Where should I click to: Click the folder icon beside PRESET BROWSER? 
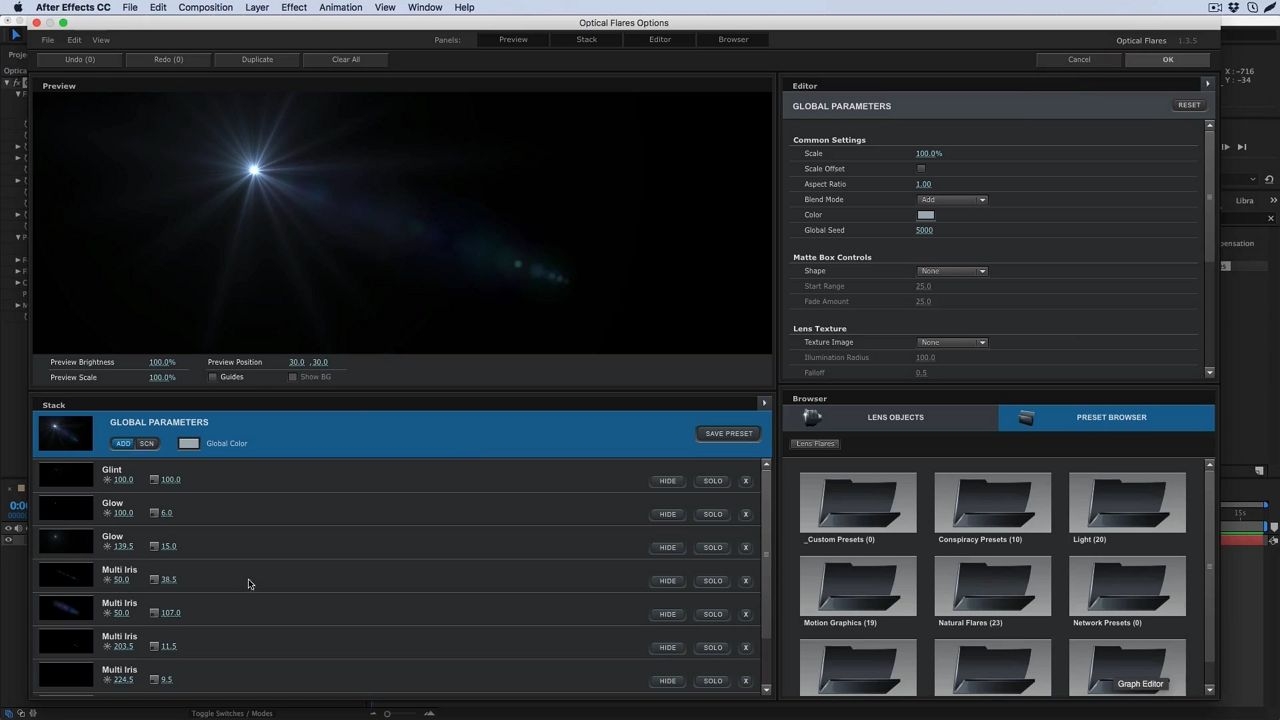(x=1026, y=417)
